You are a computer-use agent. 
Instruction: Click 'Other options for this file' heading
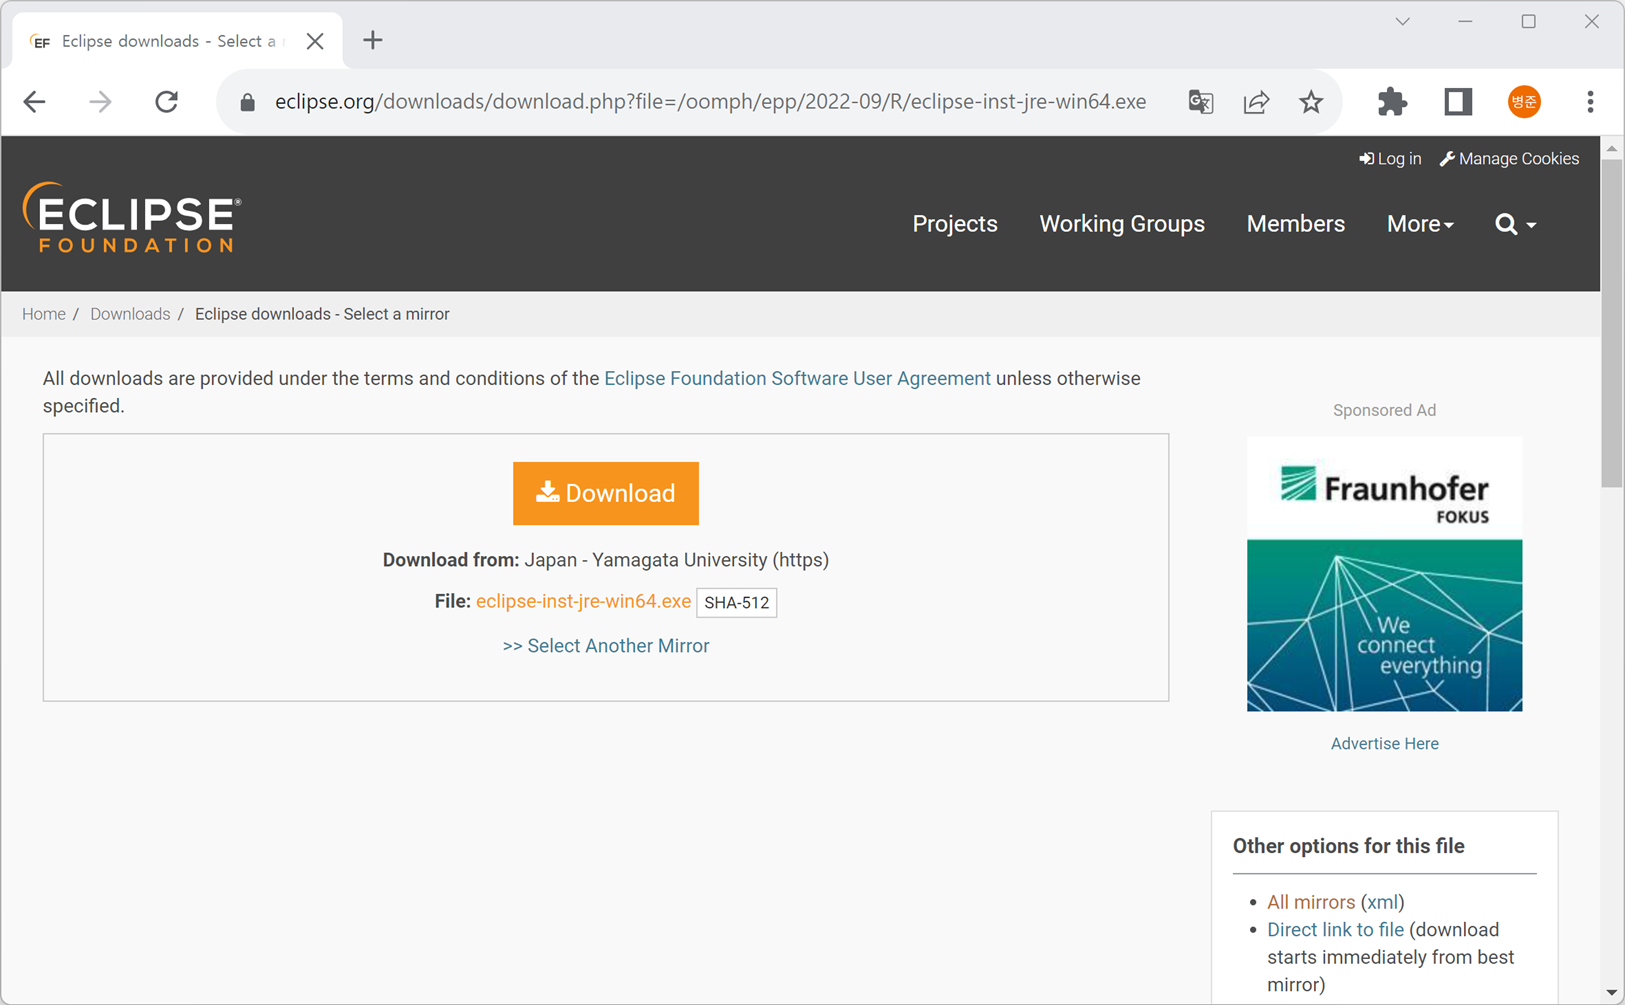pos(1348,846)
